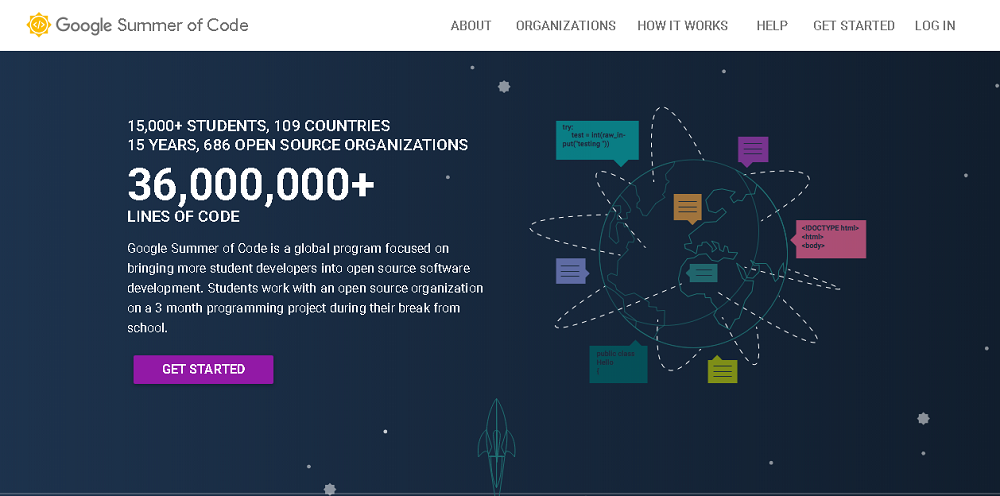Screen dimensions: 1000x496
Task: Click the pink DOCTYPE html code bubble
Action: tap(830, 238)
